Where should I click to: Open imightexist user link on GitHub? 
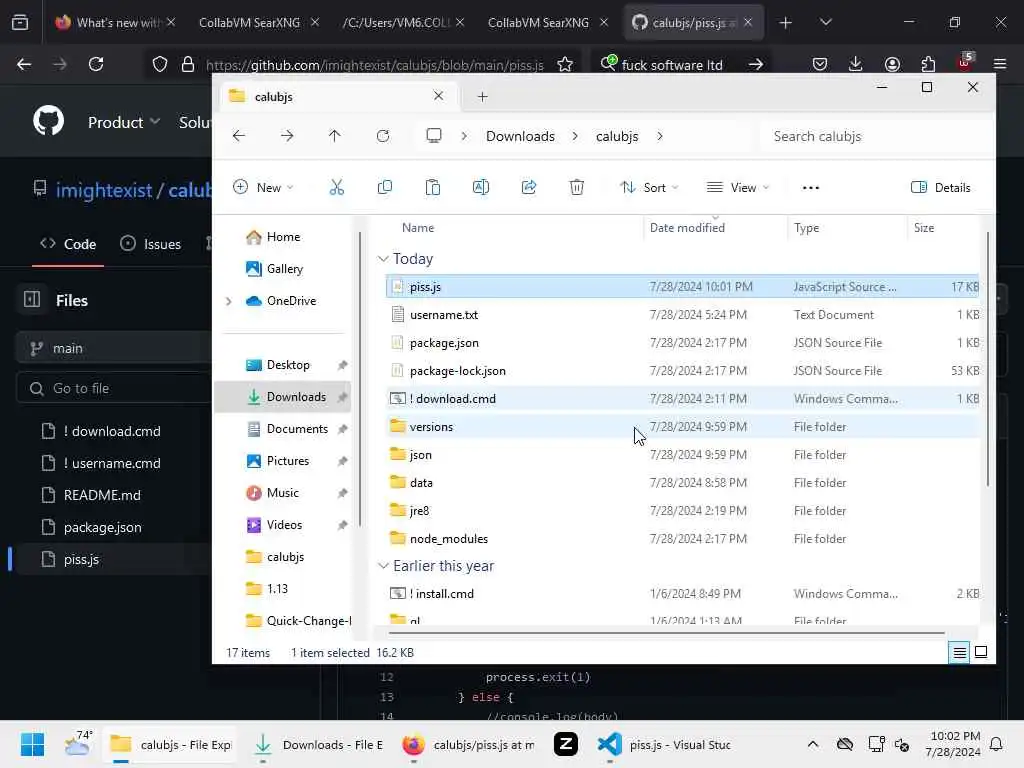pyautogui.click(x=104, y=190)
